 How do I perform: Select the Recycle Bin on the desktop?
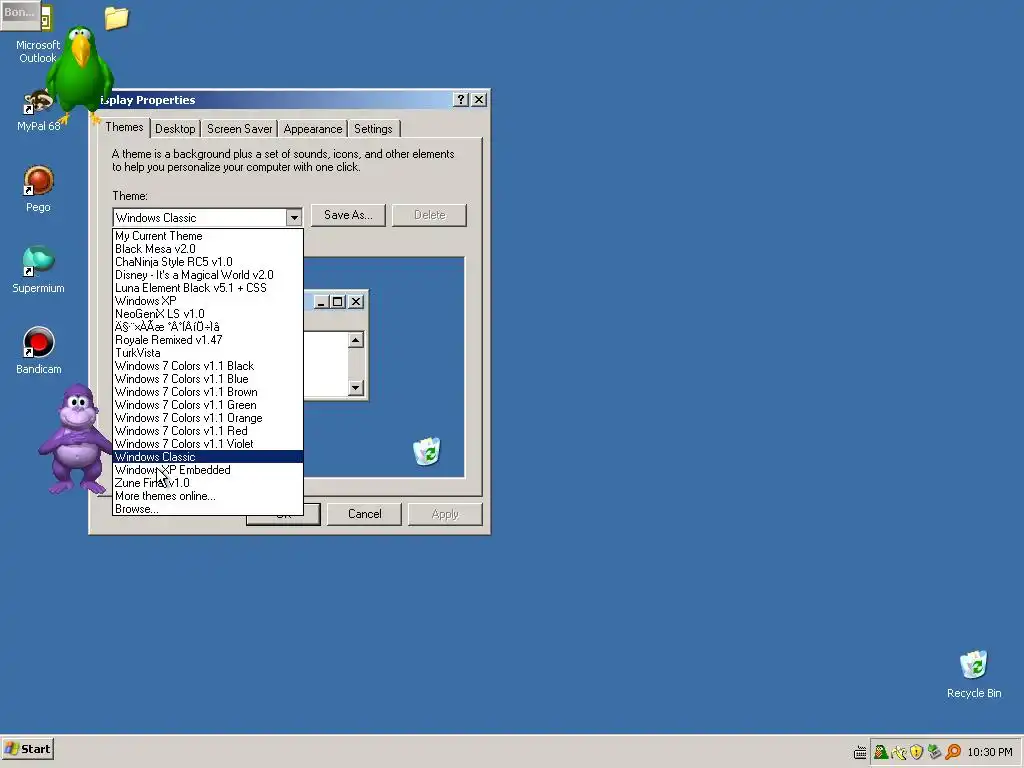(x=974, y=675)
